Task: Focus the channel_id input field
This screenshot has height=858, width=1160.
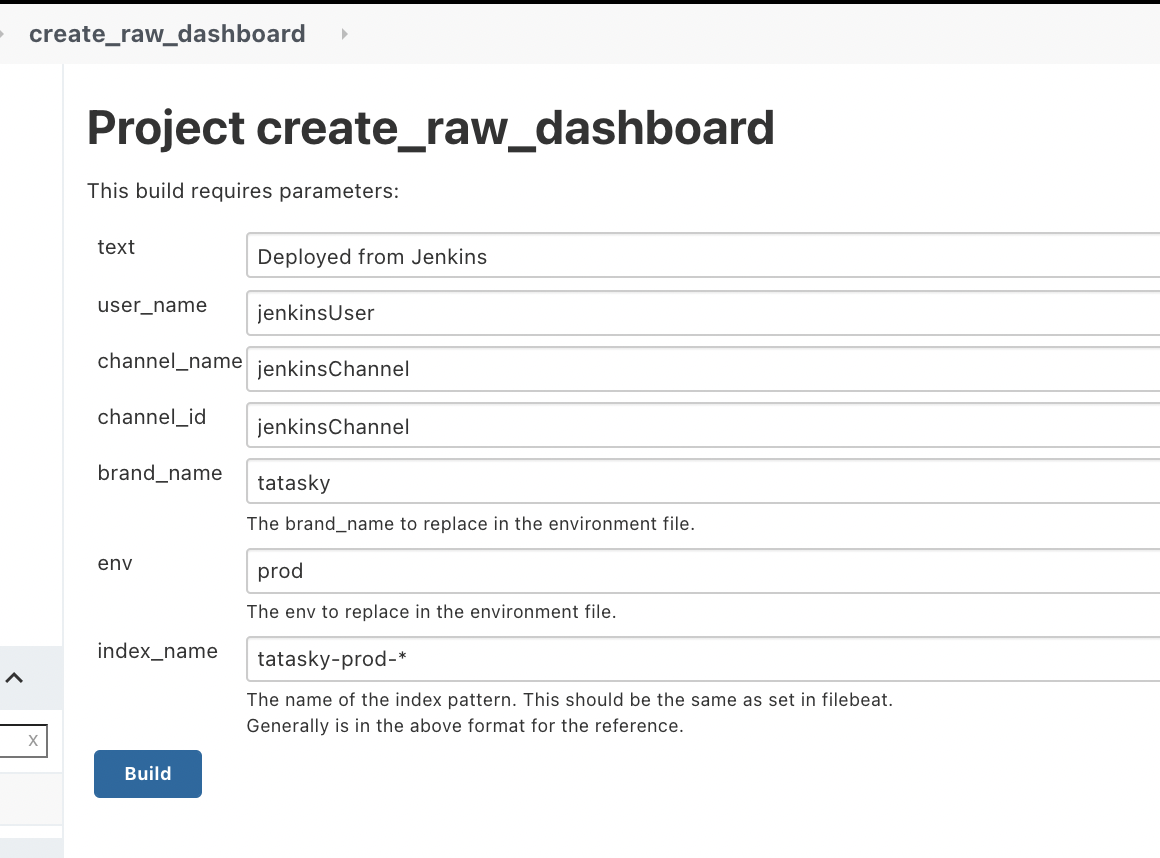Action: 700,427
